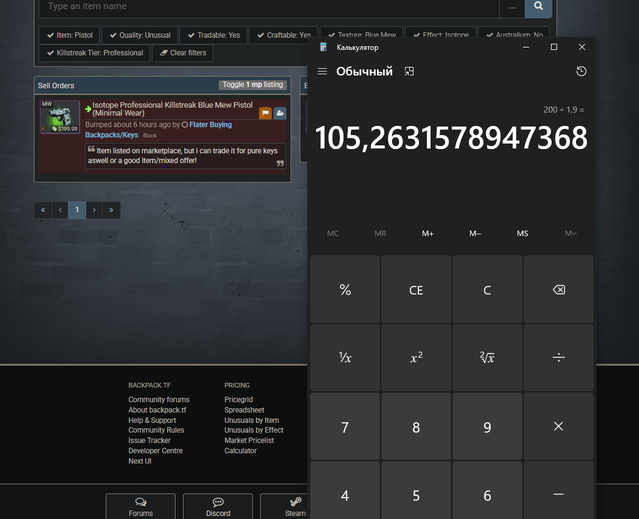Viewport: 639px width, 519px height.
Task: Click the Blue Mew Pistol item thumbnail
Action: coord(60,117)
